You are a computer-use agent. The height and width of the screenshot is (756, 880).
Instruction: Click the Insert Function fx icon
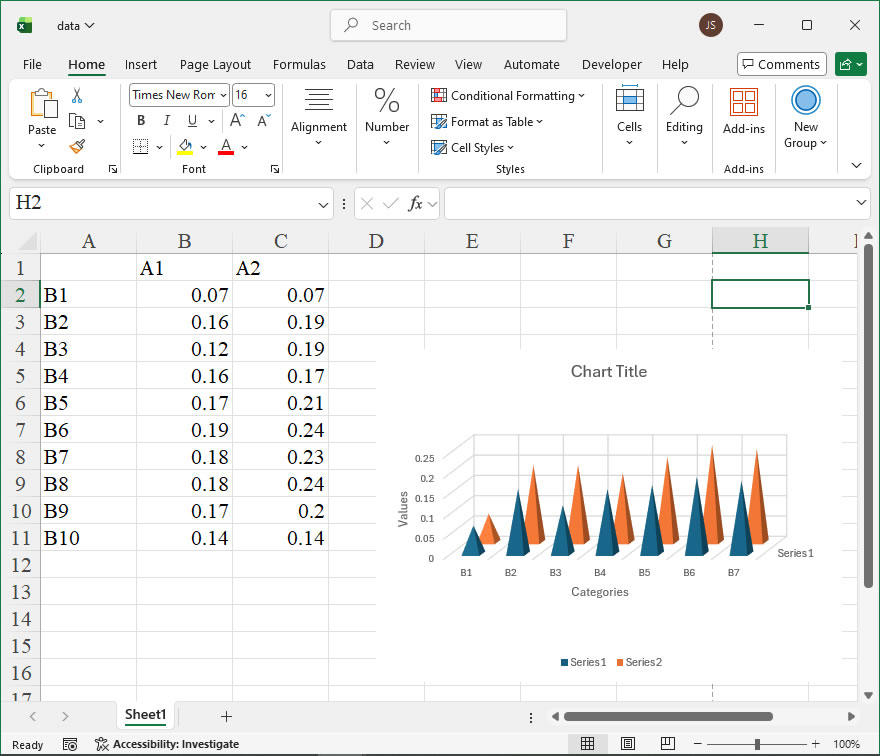point(416,203)
